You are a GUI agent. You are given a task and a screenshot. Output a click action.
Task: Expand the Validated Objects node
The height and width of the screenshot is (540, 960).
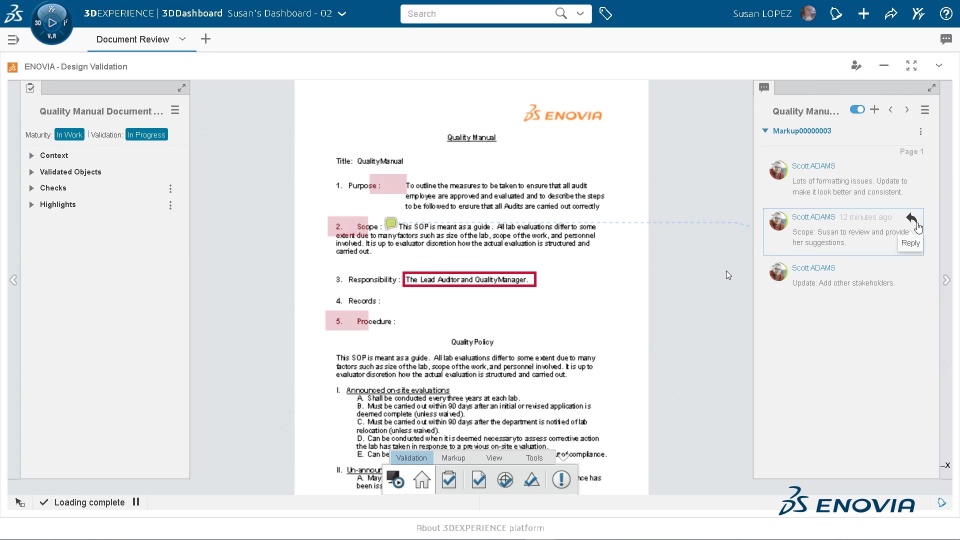(31, 172)
